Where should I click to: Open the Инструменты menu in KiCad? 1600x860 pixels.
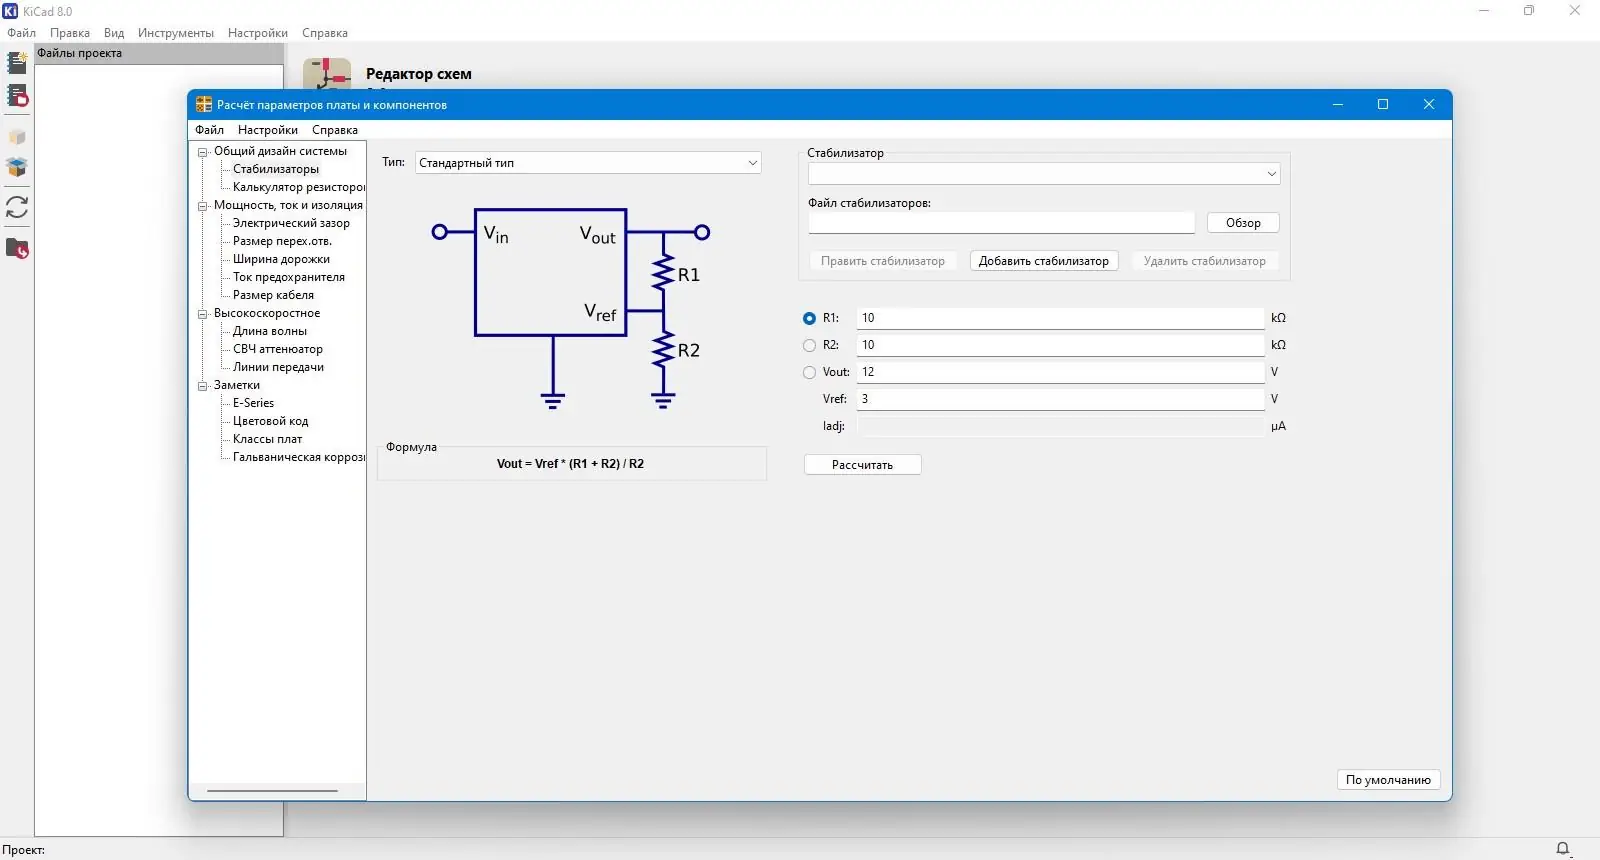(175, 33)
